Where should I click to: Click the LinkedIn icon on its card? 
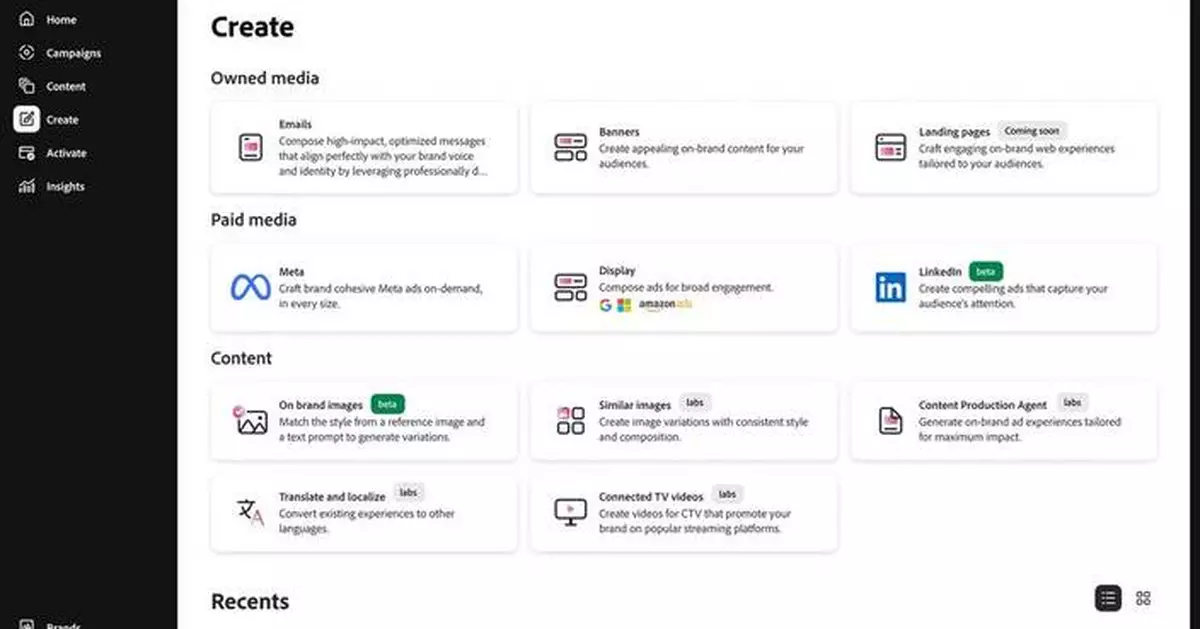pos(888,287)
